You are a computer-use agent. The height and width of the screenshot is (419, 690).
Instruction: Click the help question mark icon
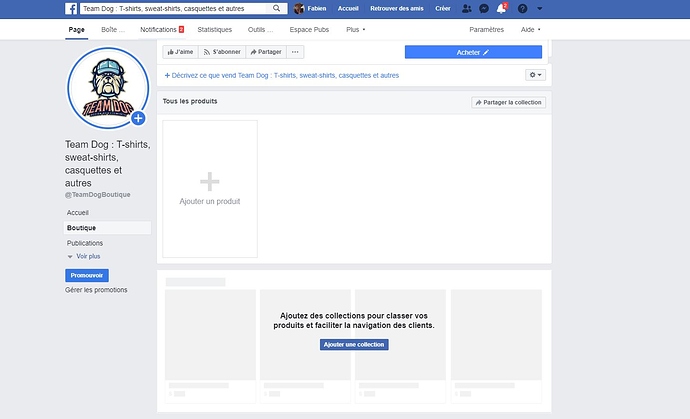(x=522, y=8)
